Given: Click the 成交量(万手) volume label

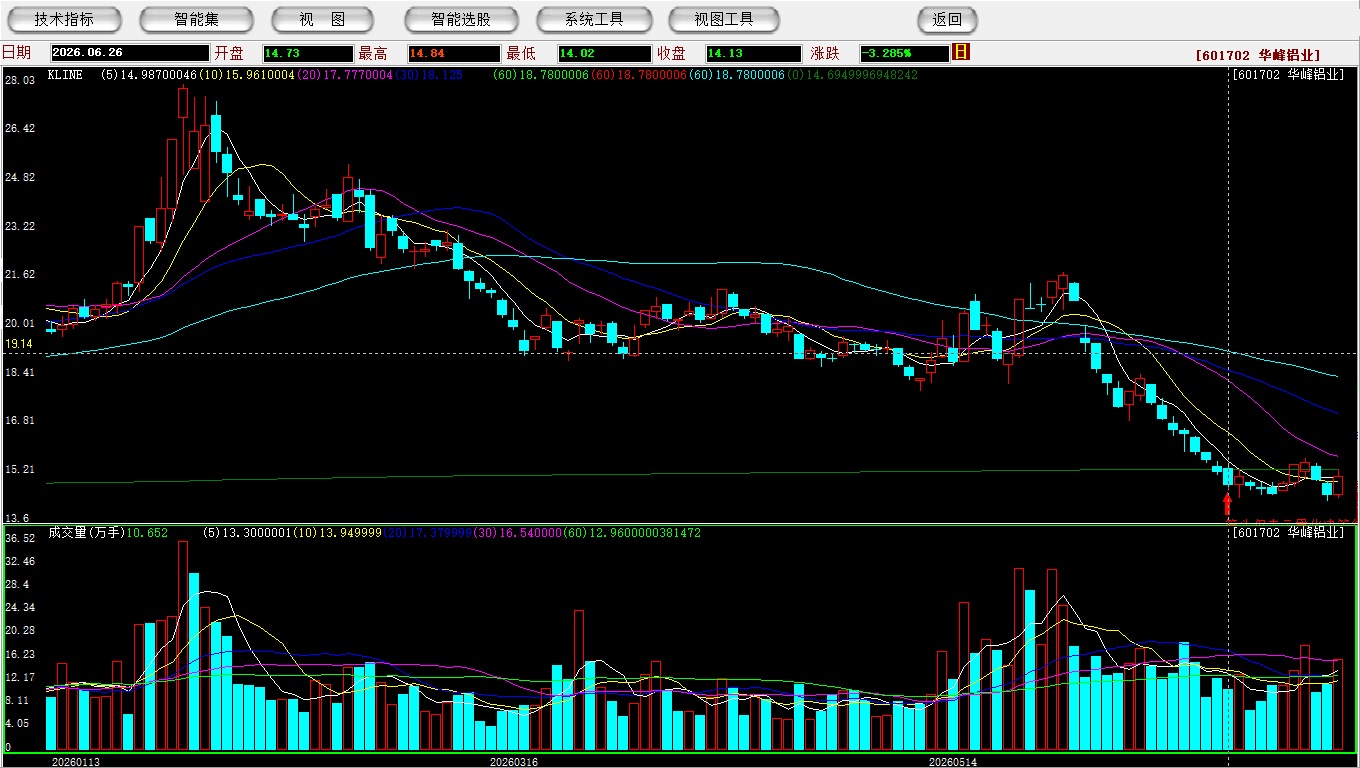Looking at the screenshot, I should tap(86, 533).
